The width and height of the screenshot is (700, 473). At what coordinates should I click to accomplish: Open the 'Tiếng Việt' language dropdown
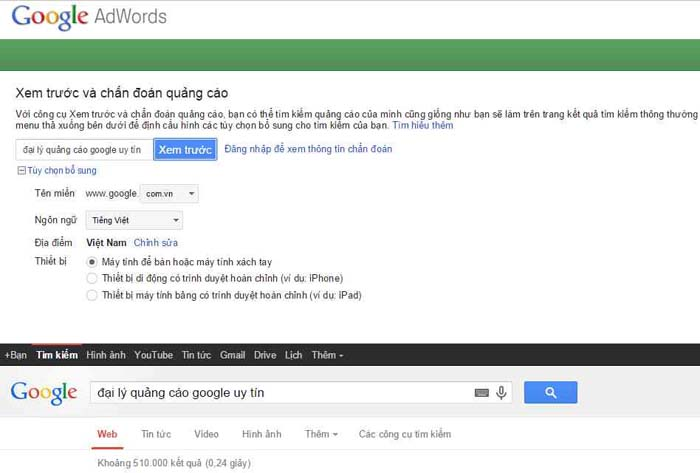point(134,220)
